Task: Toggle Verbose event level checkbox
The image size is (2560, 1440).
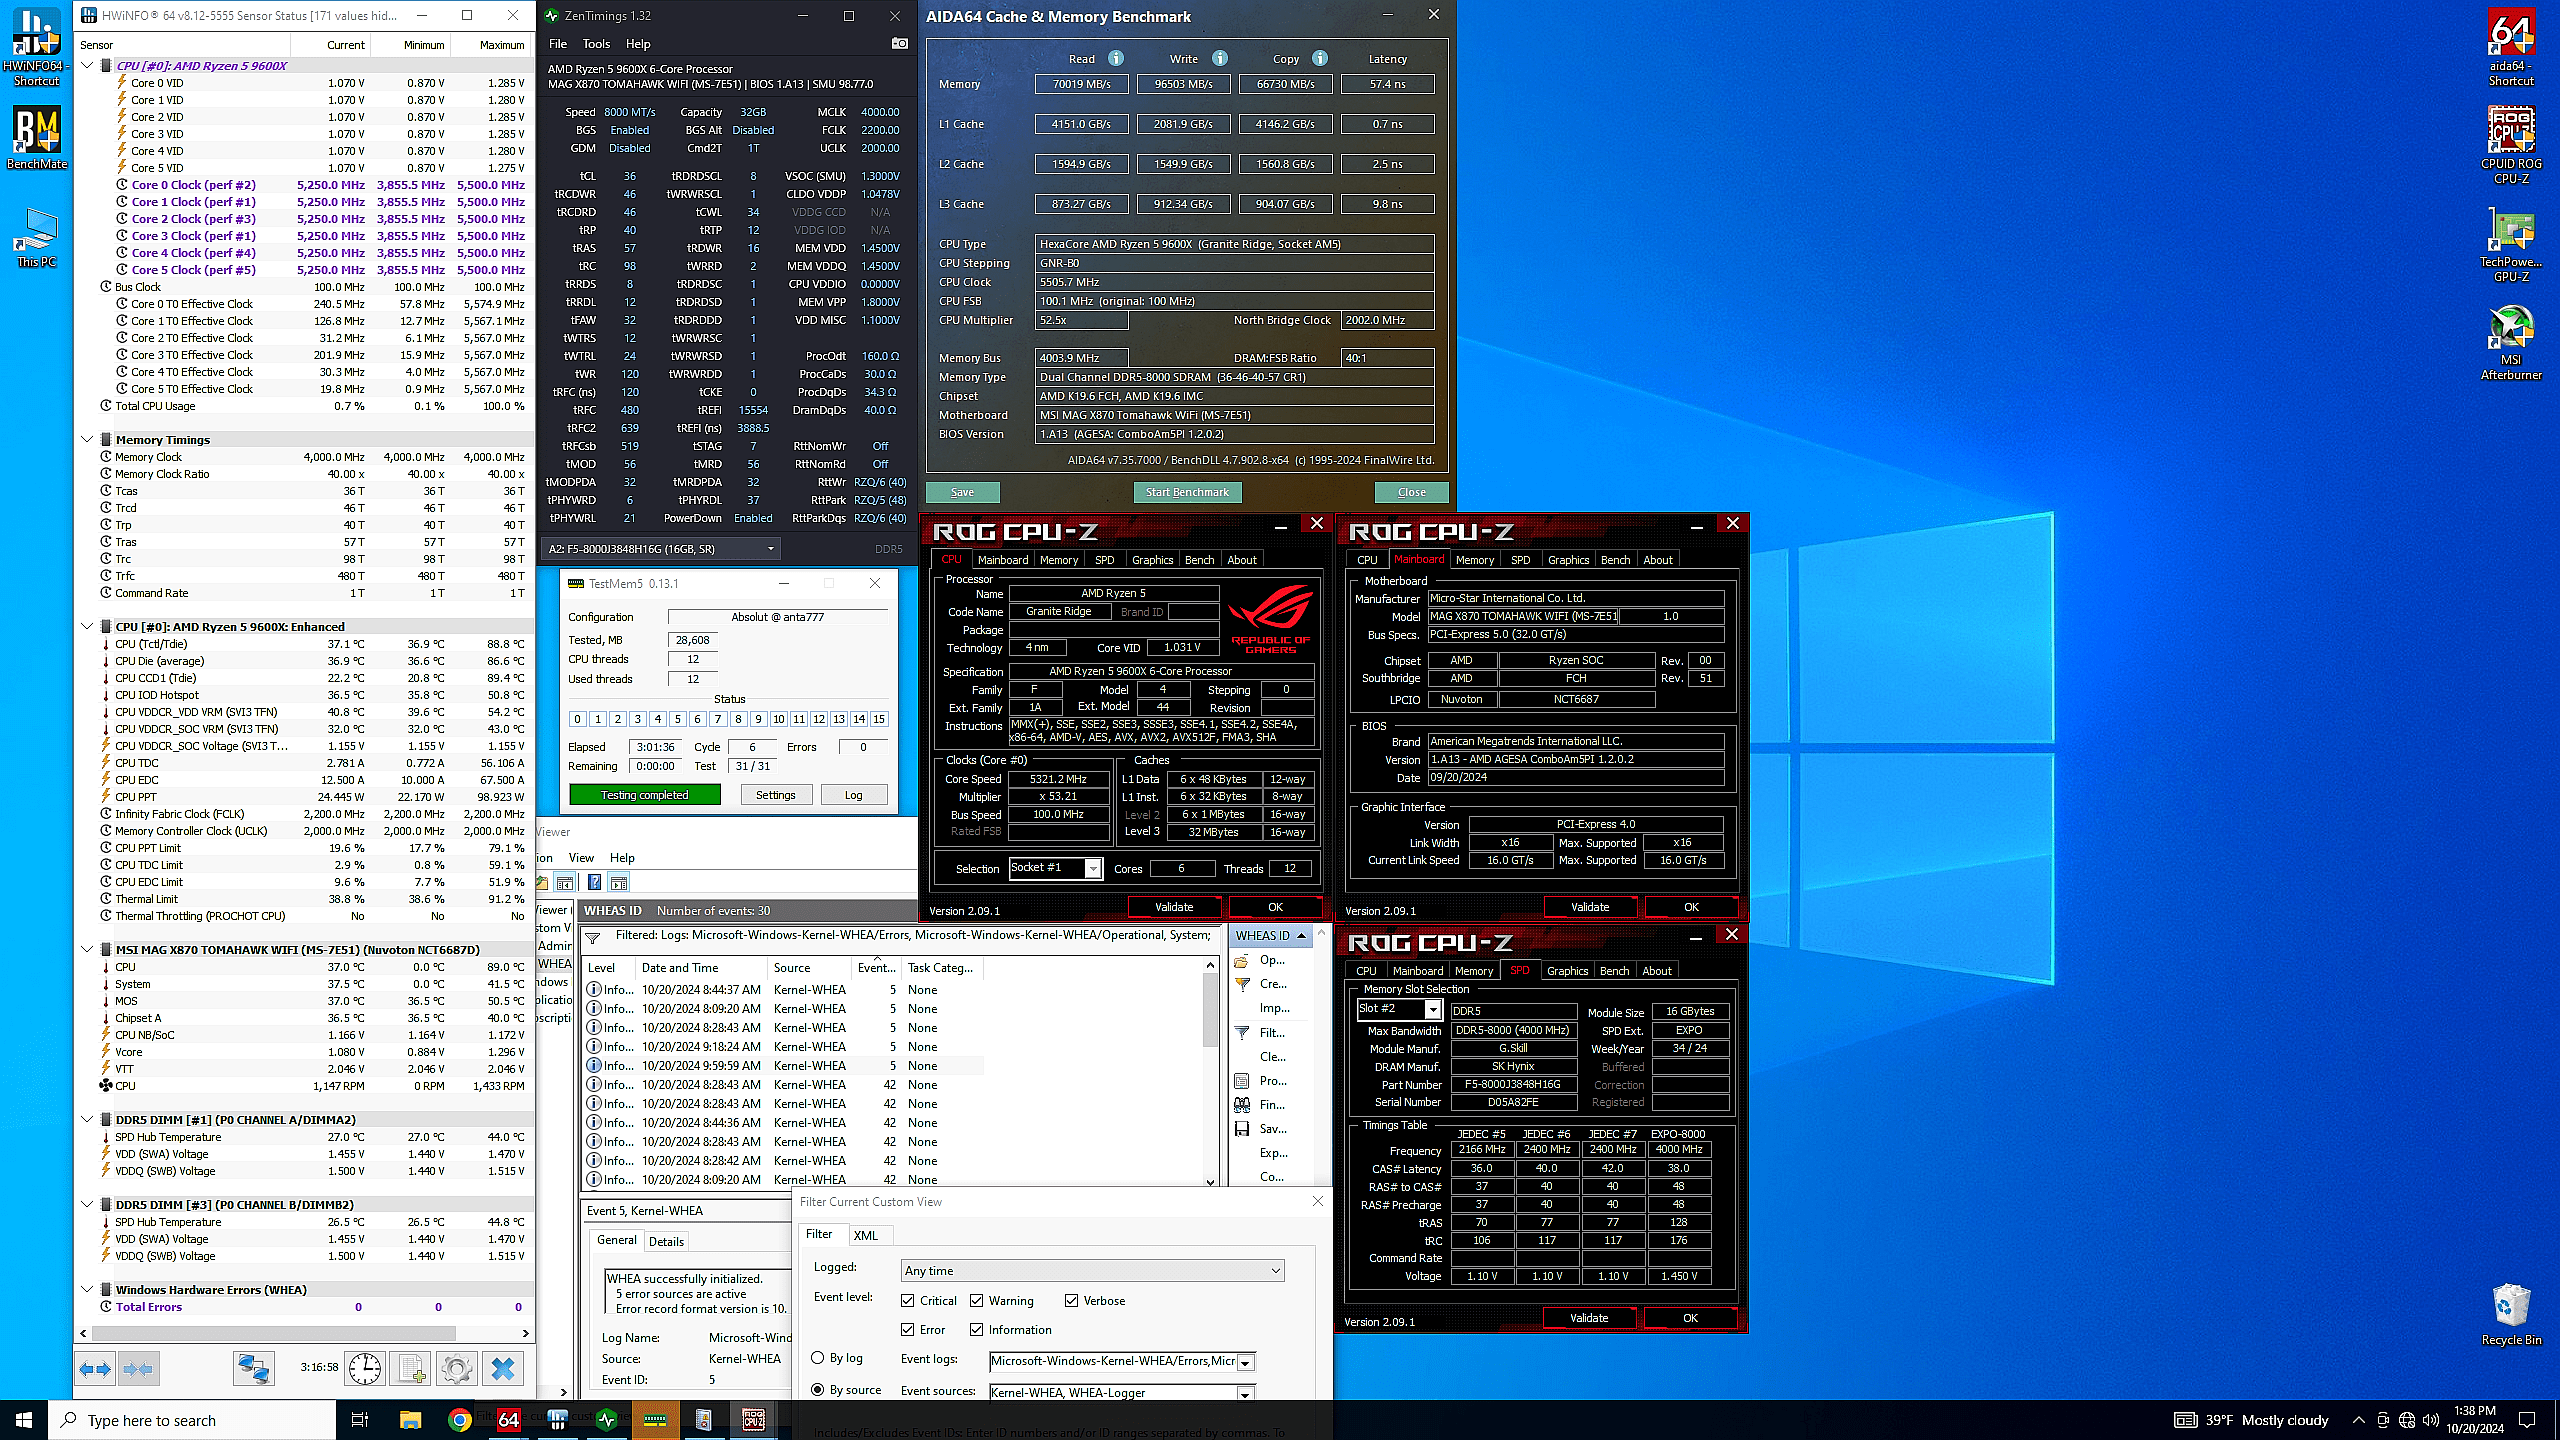Action: click(x=1071, y=1301)
